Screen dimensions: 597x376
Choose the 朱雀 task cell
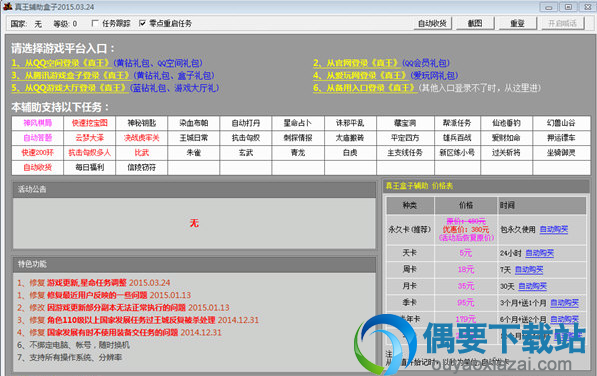(193, 153)
